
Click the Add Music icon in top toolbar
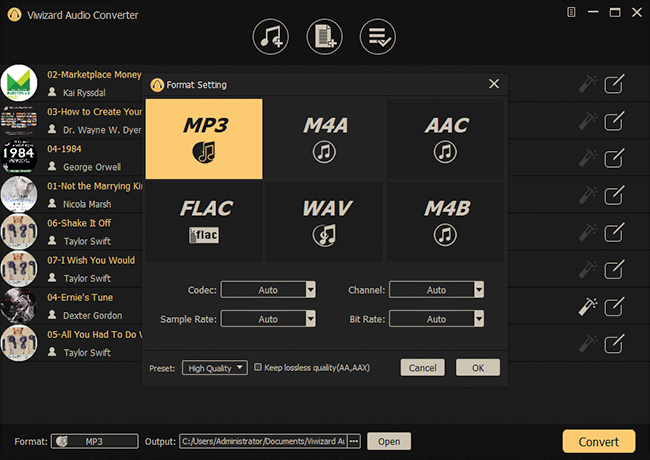(271, 37)
